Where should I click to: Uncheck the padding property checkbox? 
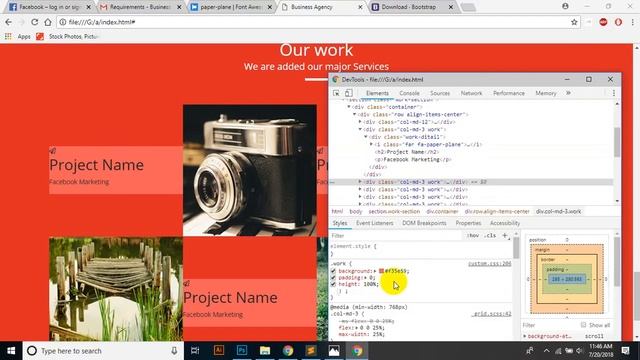333,278
